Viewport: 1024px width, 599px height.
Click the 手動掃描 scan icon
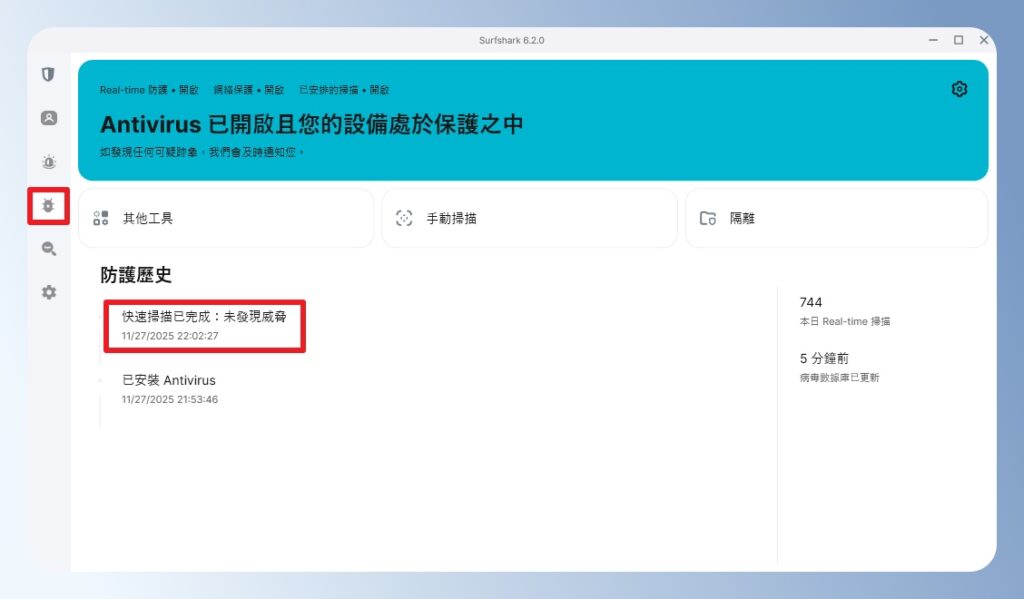[404, 217]
